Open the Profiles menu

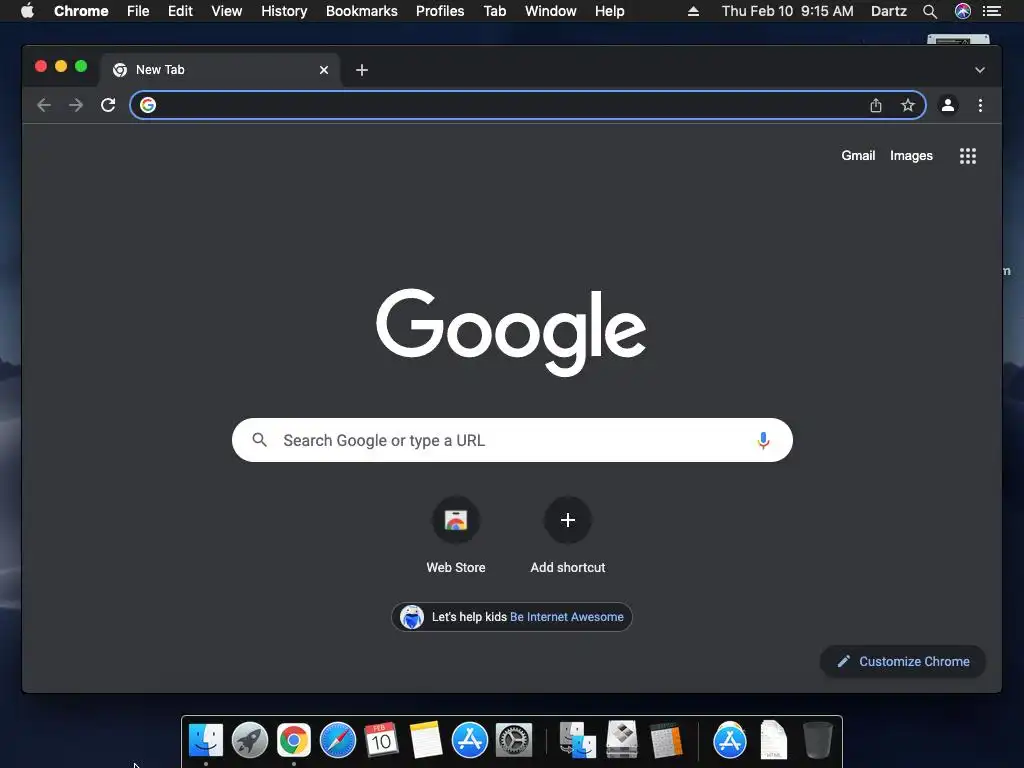(x=440, y=11)
